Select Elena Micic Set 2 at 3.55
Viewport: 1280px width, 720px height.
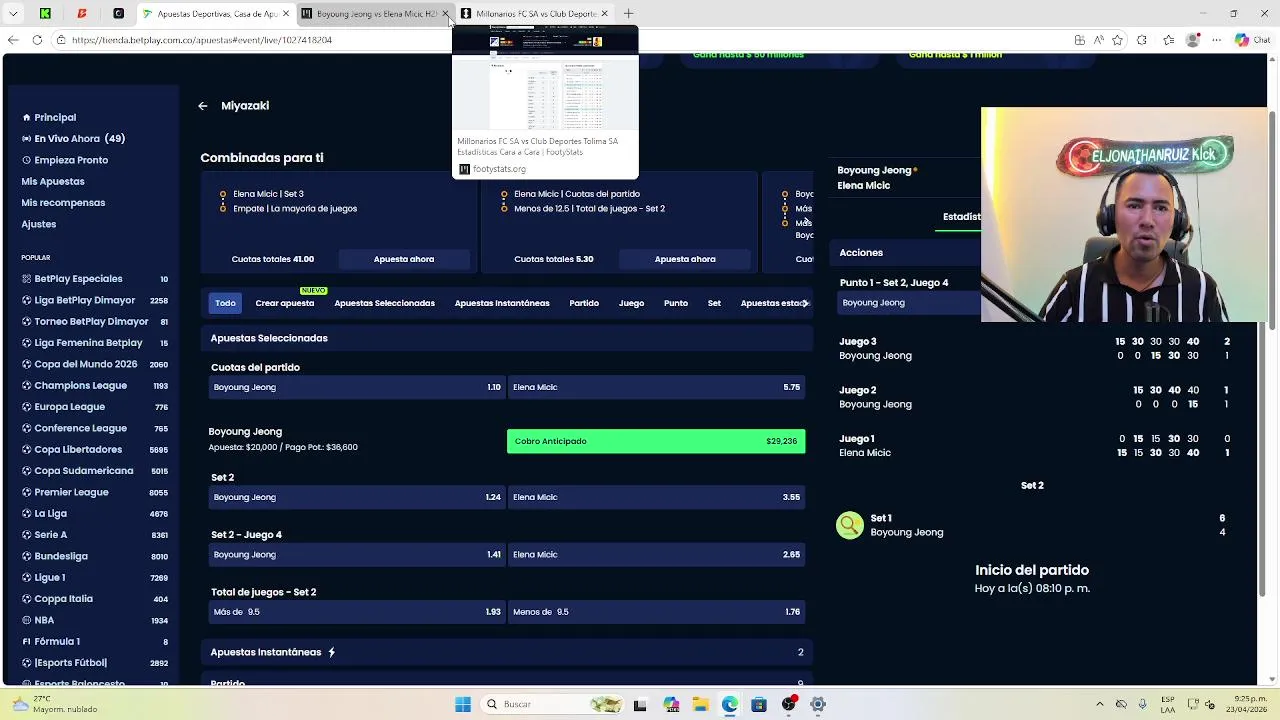click(x=656, y=497)
